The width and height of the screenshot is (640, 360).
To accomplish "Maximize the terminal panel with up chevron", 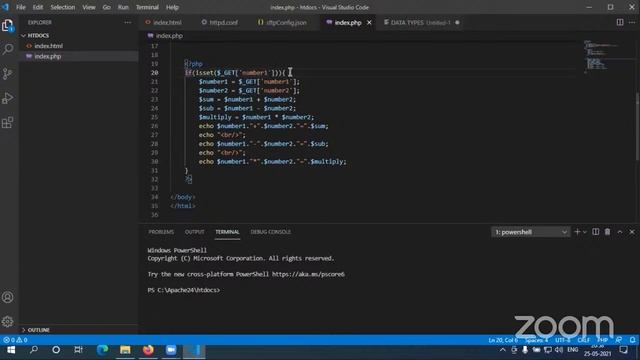I will pos(620,232).
